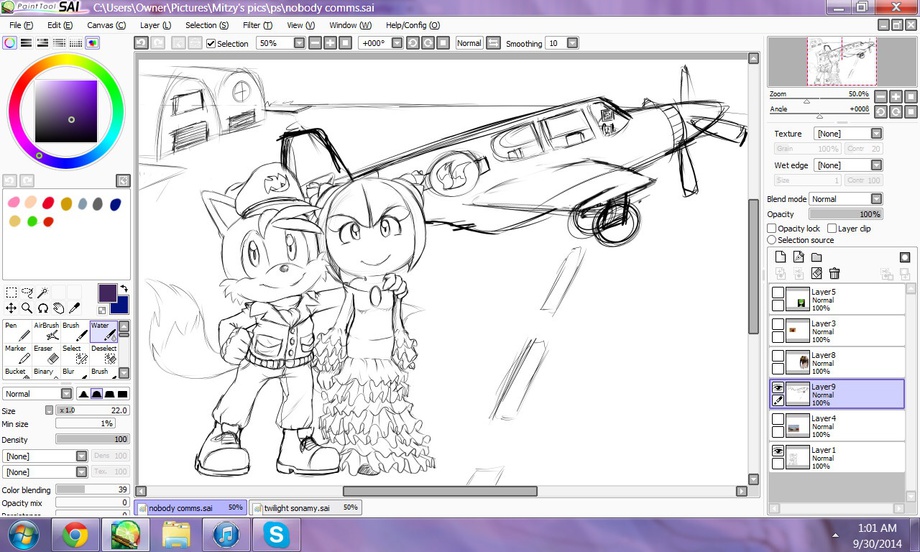Choose the Deselect pen tool
The image size is (920, 552).
[103, 355]
